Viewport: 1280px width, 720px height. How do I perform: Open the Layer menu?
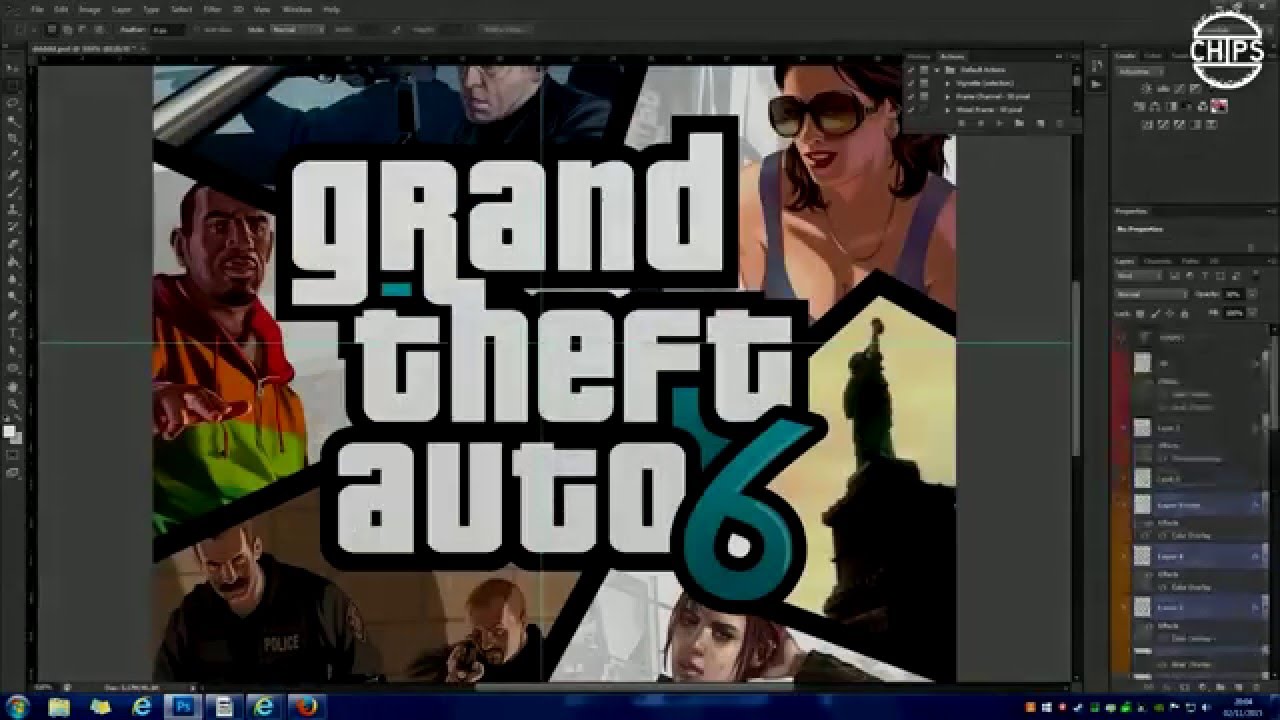pos(122,9)
